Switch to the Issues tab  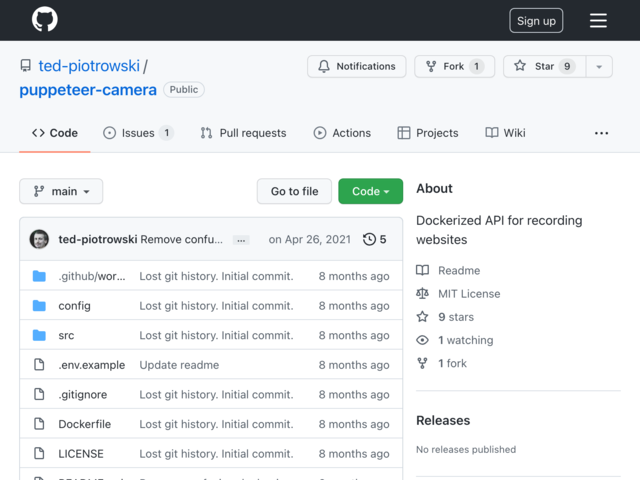(x=138, y=133)
